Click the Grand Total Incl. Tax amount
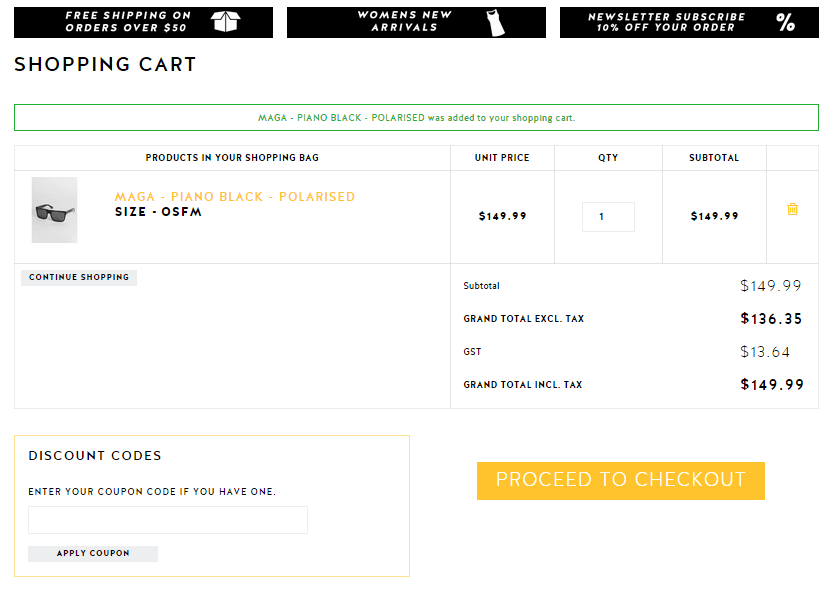 point(772,385)
